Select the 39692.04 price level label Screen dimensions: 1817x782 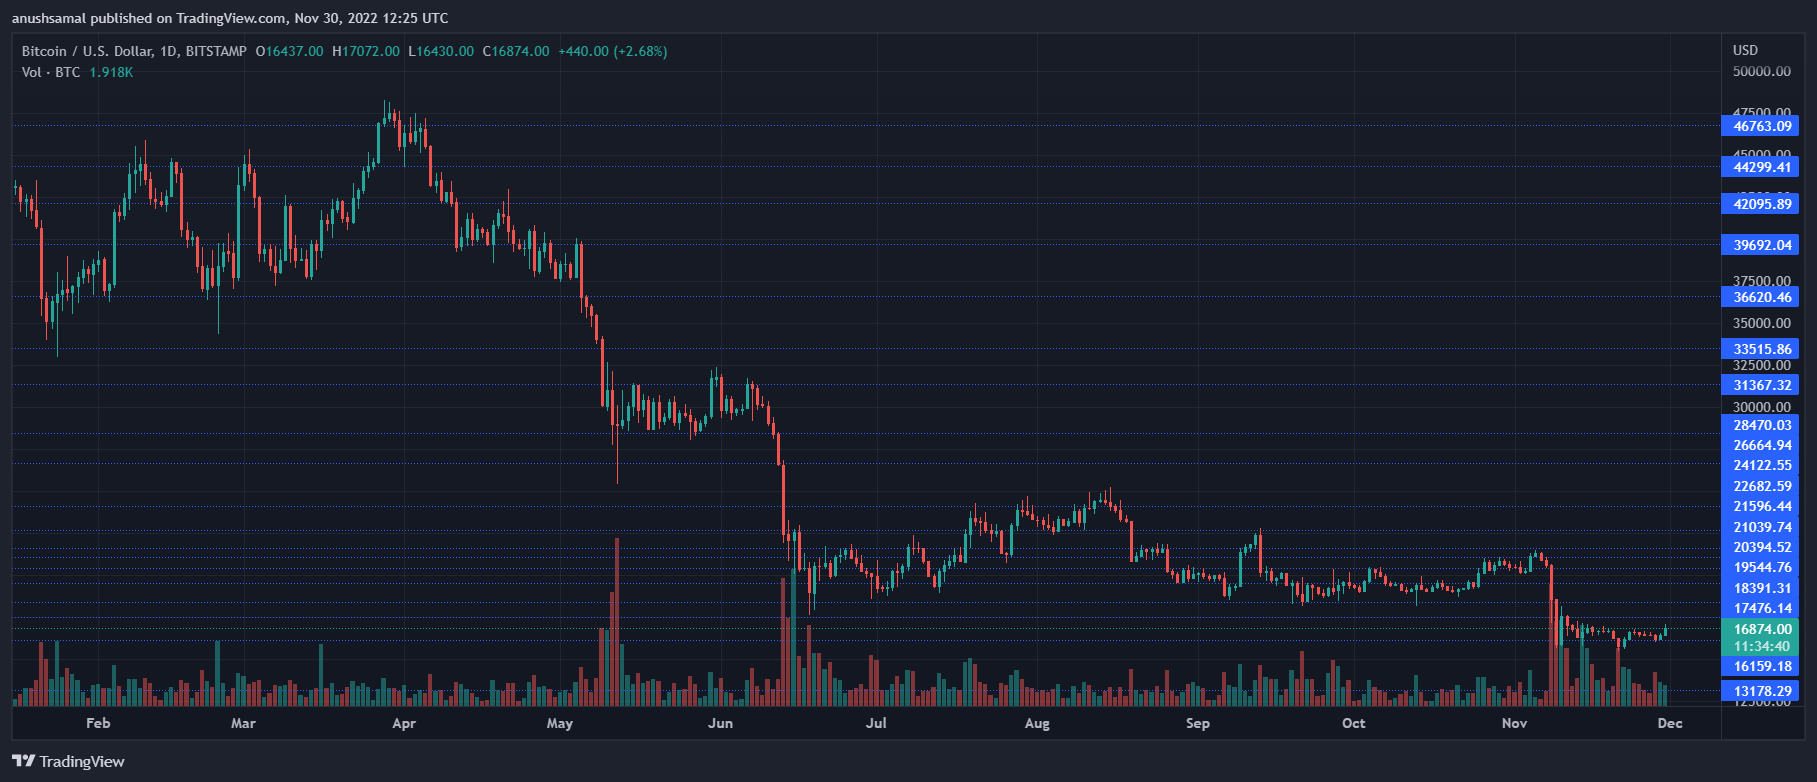click(x=1760, y=245)
